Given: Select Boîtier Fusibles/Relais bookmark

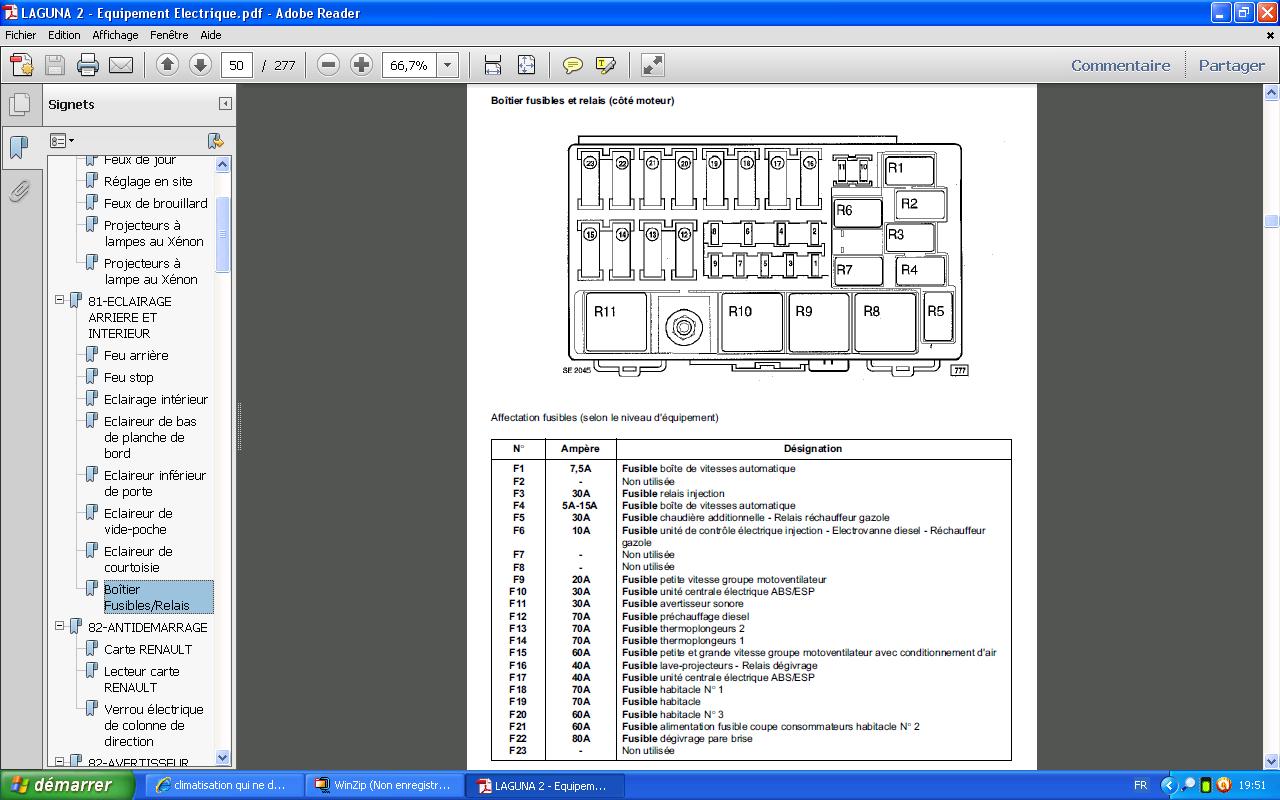Looking at the screenshot, I should 158,597.
